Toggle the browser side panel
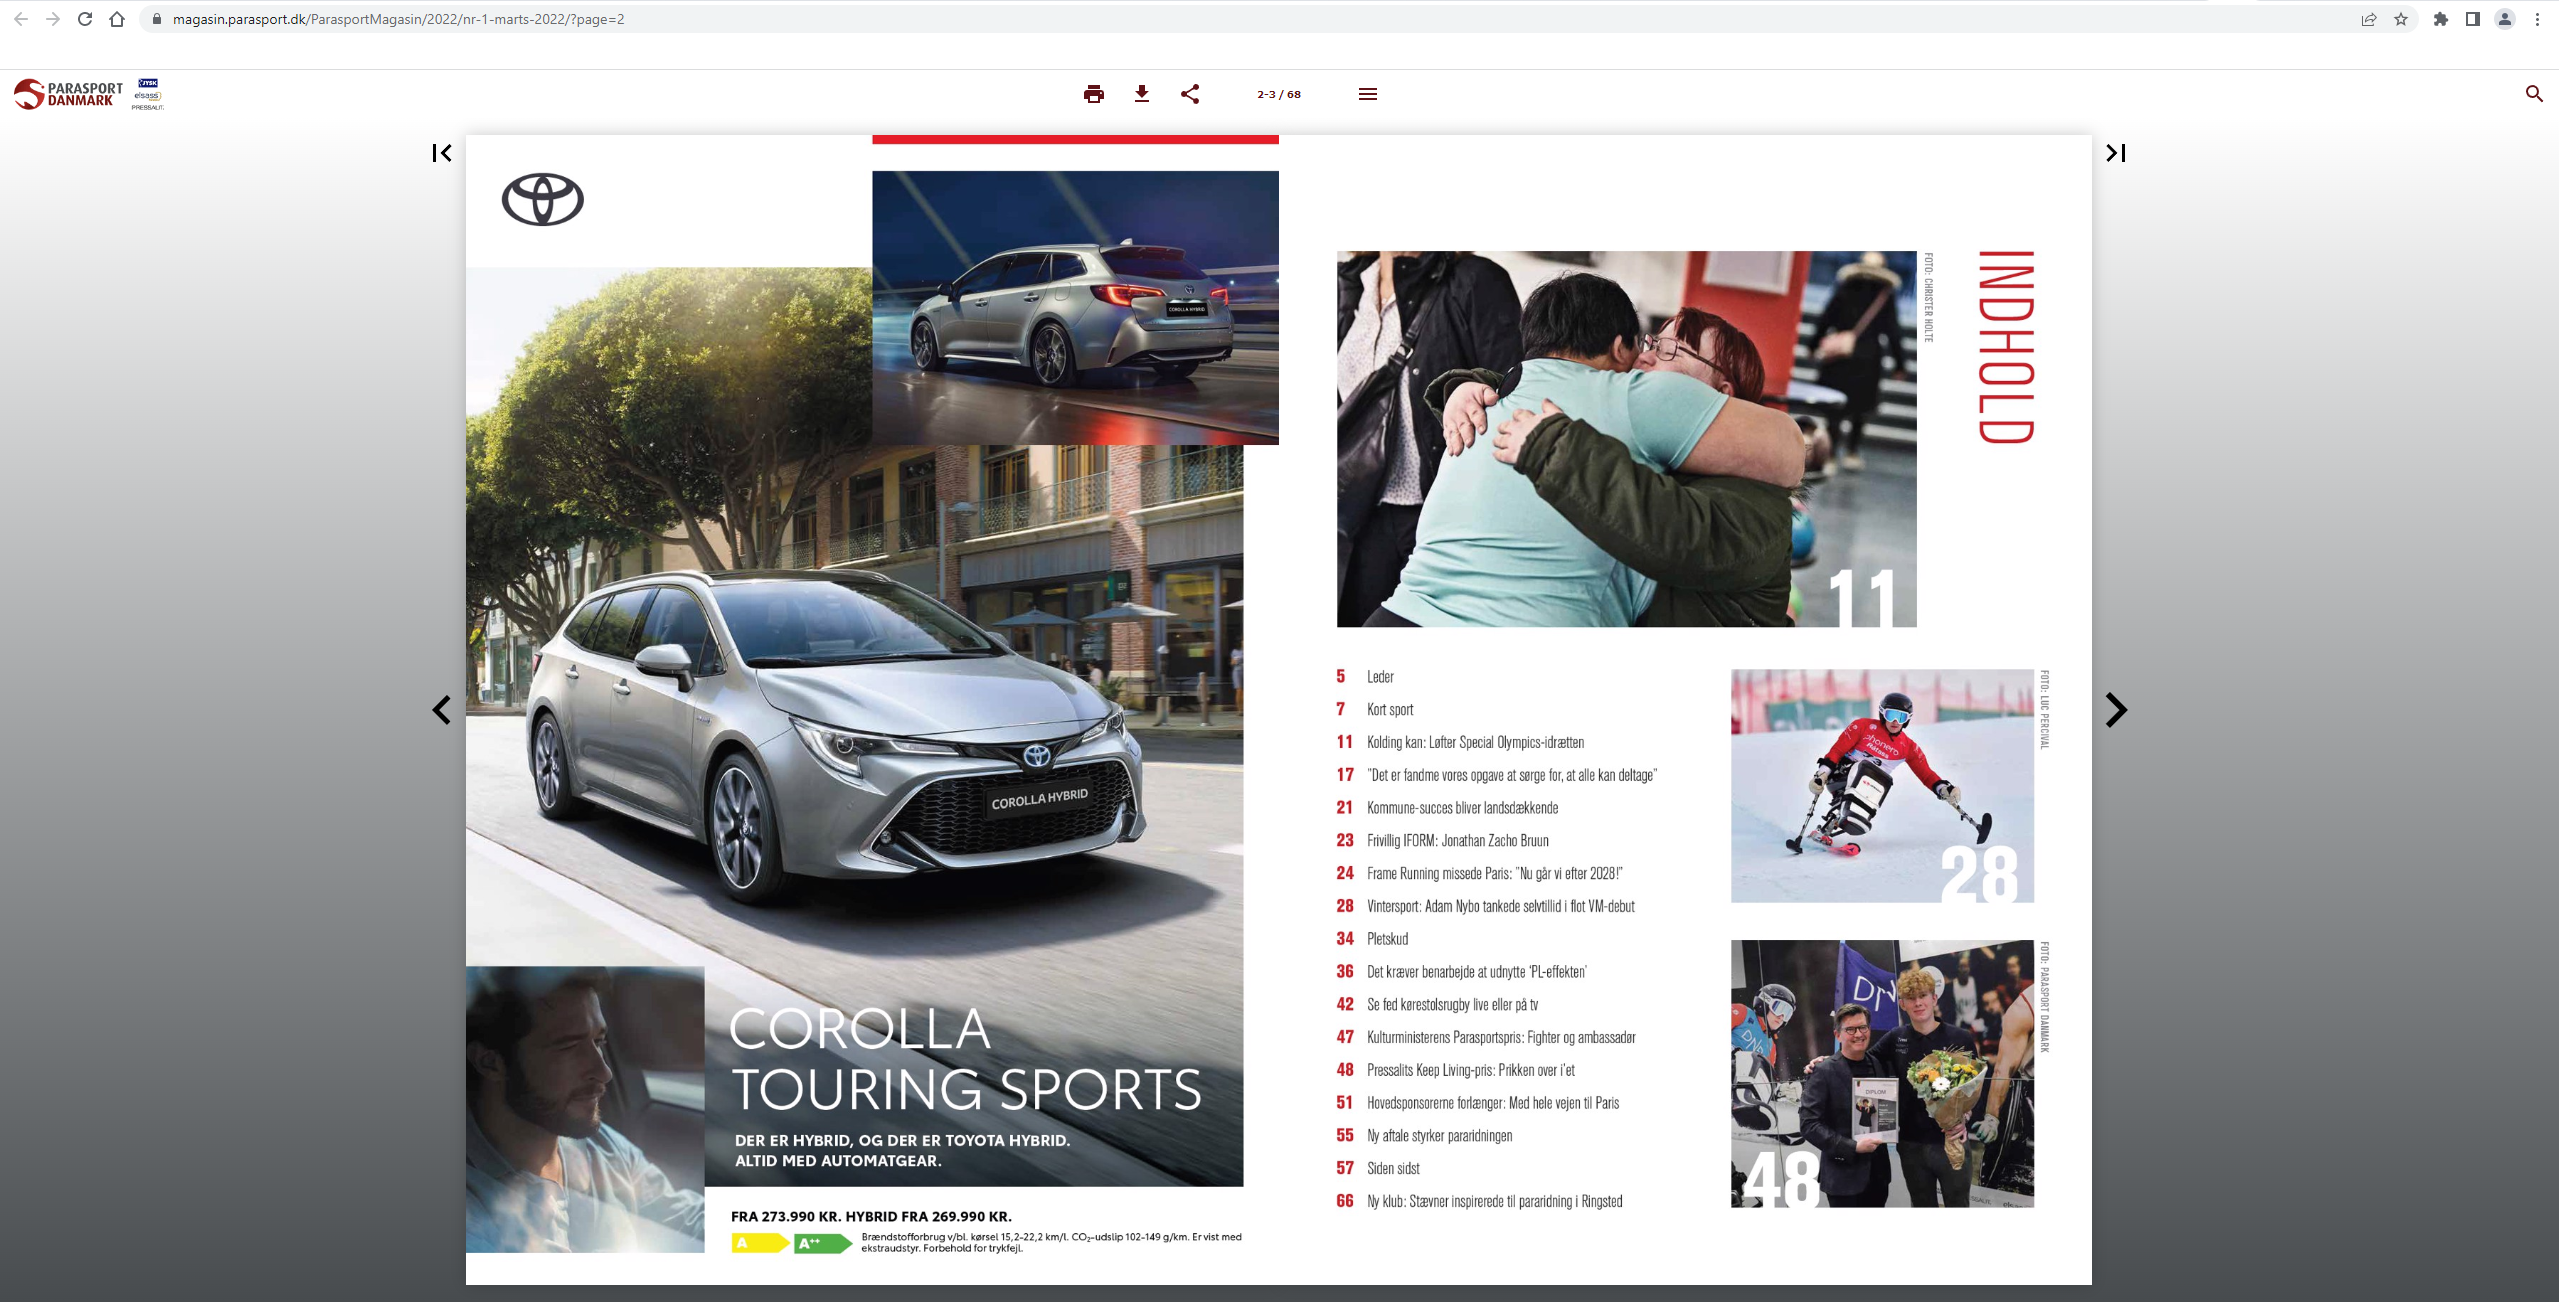The height and width of the screenshot is (1302, 2559). [x=2472, y=19]
